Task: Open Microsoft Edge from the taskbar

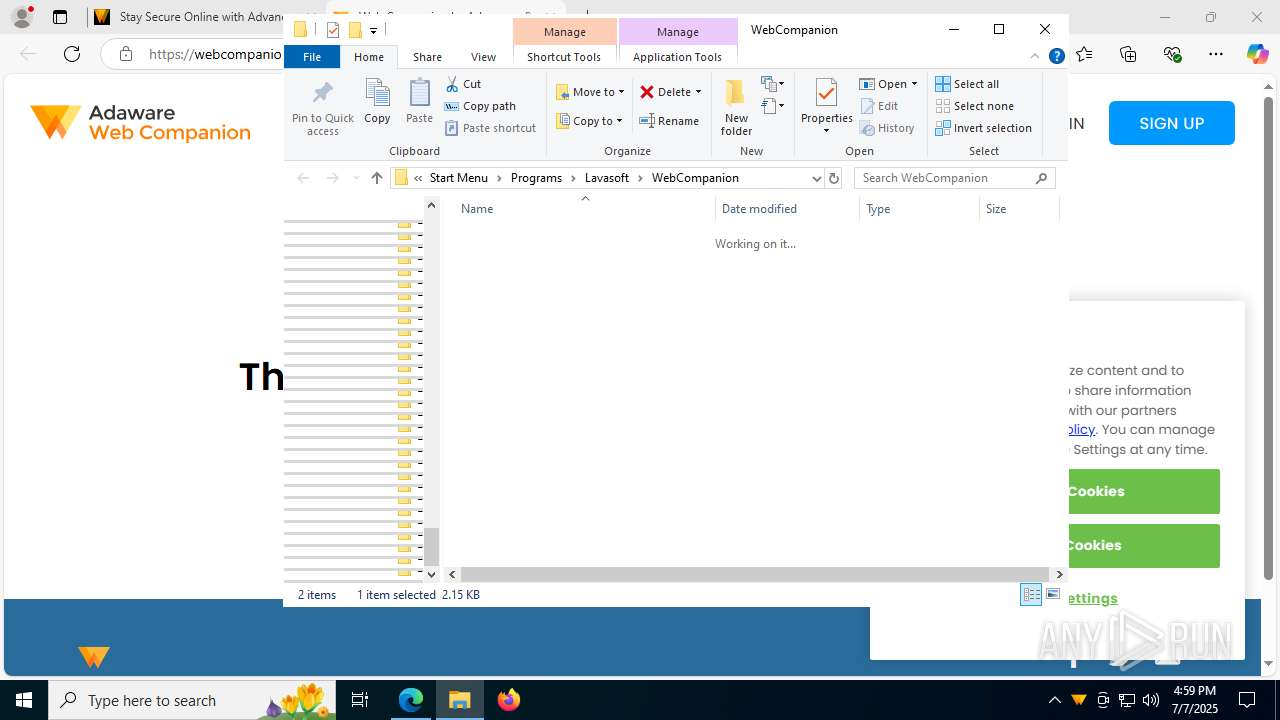Action: (x=411, y=700)
